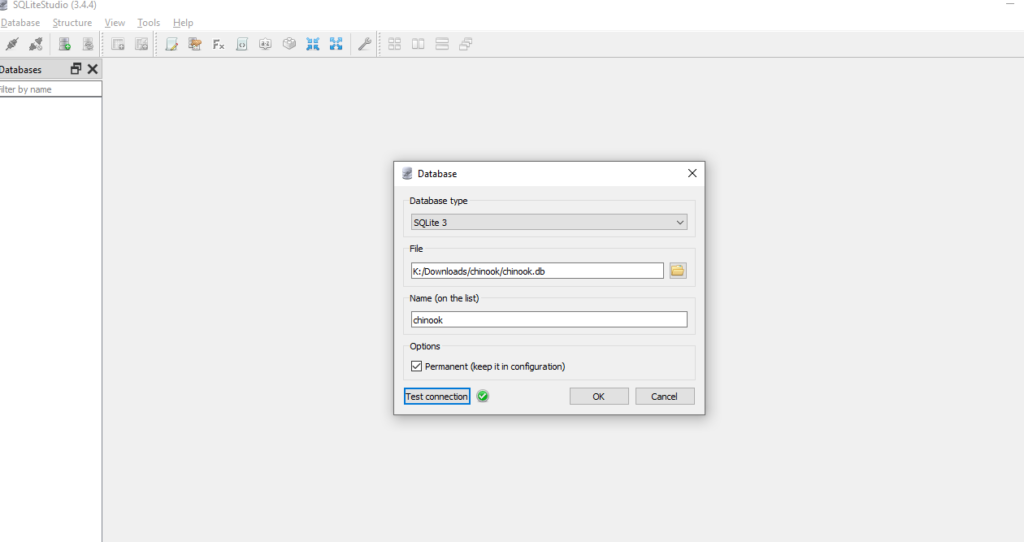The width and height of the screenshot is (1024, 542).
Task: Confirm the dialog with OK
Action: coord(598,397)
